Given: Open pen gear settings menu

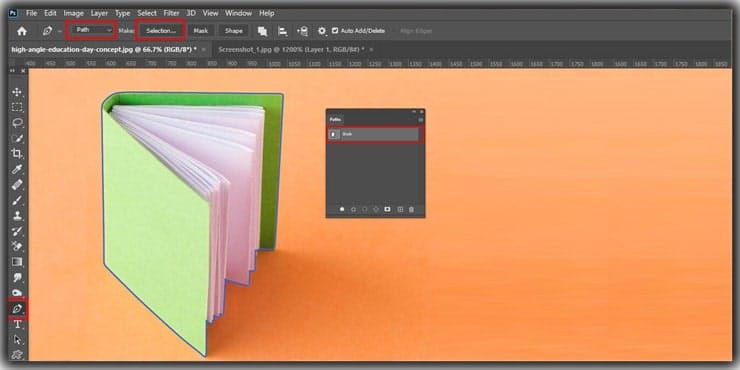Looking at the screenshot, I should (322, 31).
